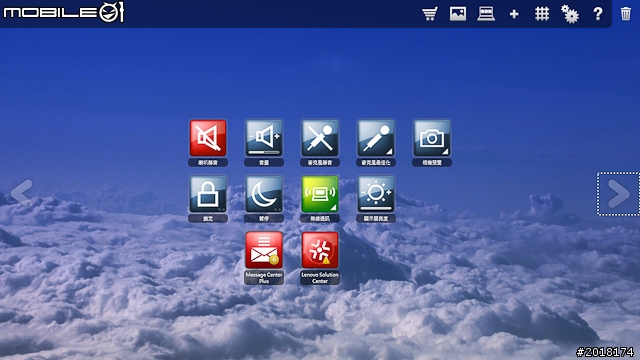
Task: Go to next page with right arrow
Action: point(618,194)
